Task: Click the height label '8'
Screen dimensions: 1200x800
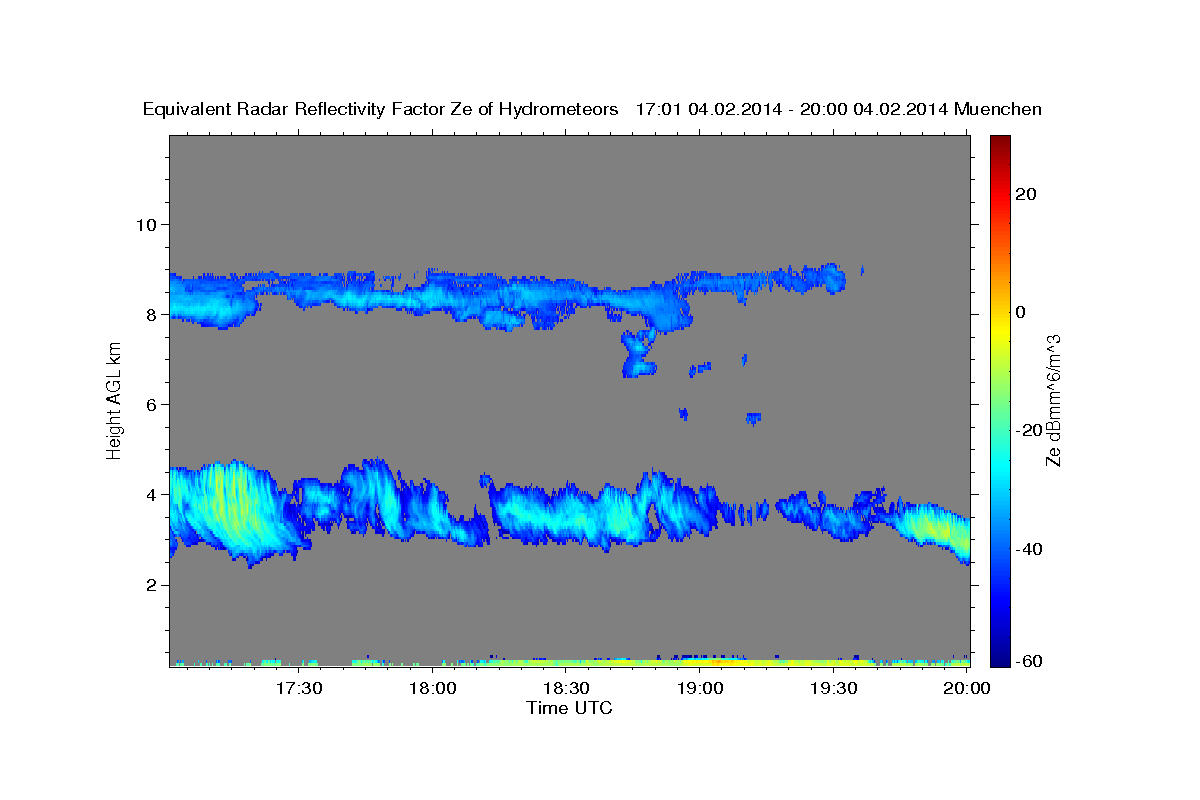Action: click(149, 314)
